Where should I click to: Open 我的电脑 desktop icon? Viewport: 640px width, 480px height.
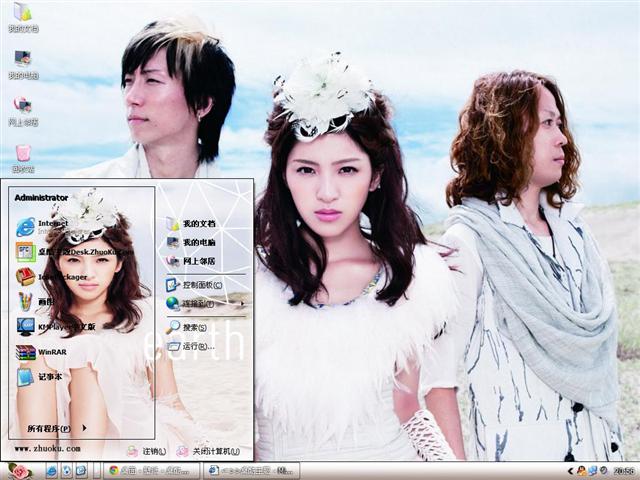[23, 64]
